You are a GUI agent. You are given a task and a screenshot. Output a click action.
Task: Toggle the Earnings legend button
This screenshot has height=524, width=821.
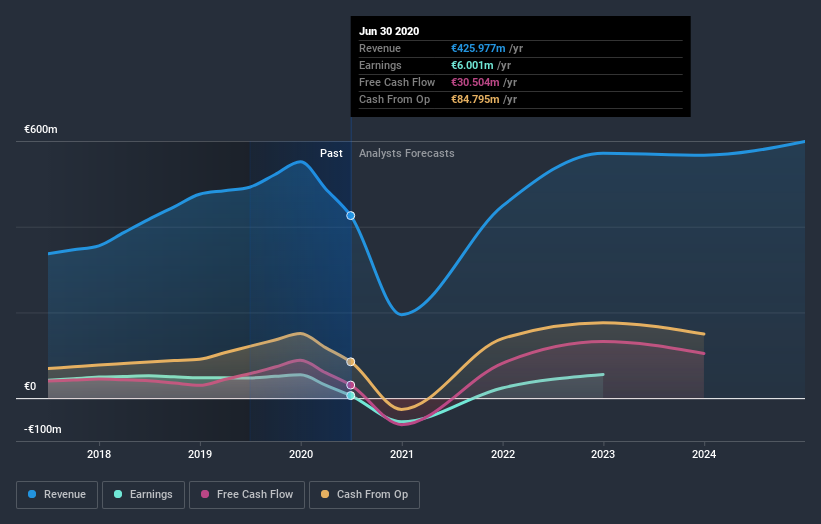click(143, 495)
